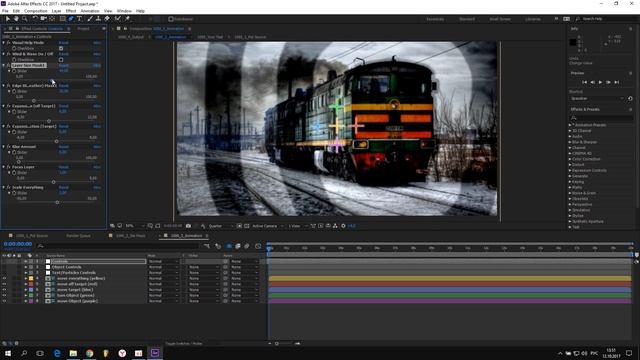The image size is (640, 360).
Task: Click composition mini-flowchart icon in timeline
Action: click(207, 246)
